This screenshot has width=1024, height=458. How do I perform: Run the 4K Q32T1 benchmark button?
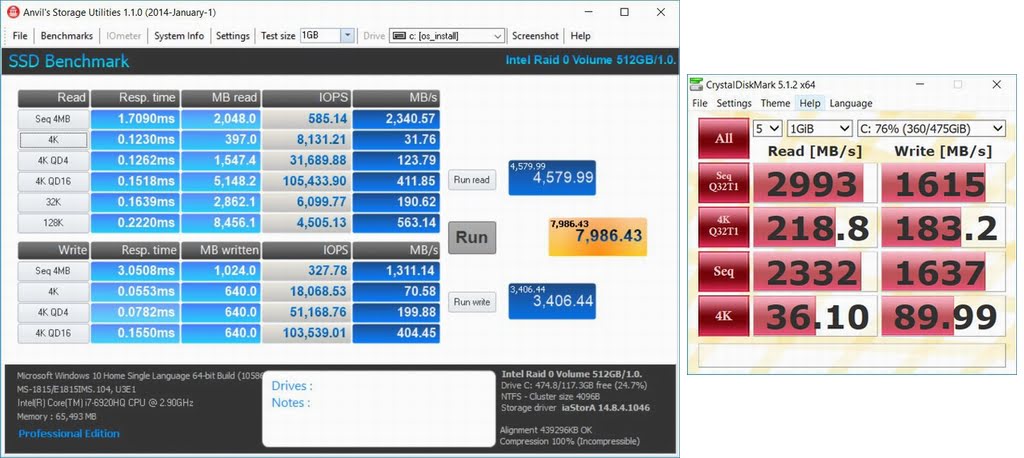(724, 229)
